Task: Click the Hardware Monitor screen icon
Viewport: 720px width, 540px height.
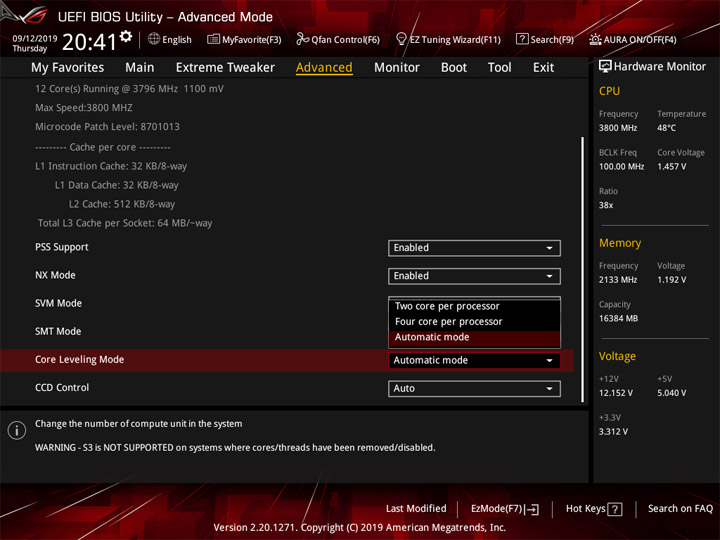Action: tap(605, 67)
